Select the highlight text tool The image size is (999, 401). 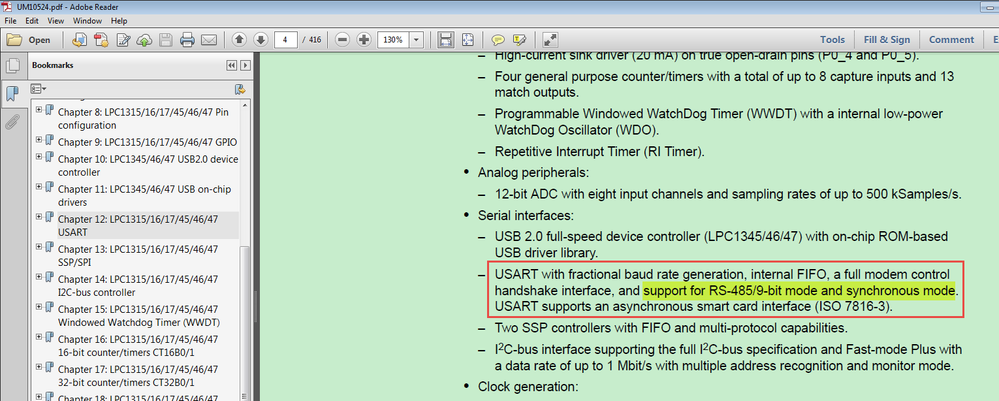[519, 40]
